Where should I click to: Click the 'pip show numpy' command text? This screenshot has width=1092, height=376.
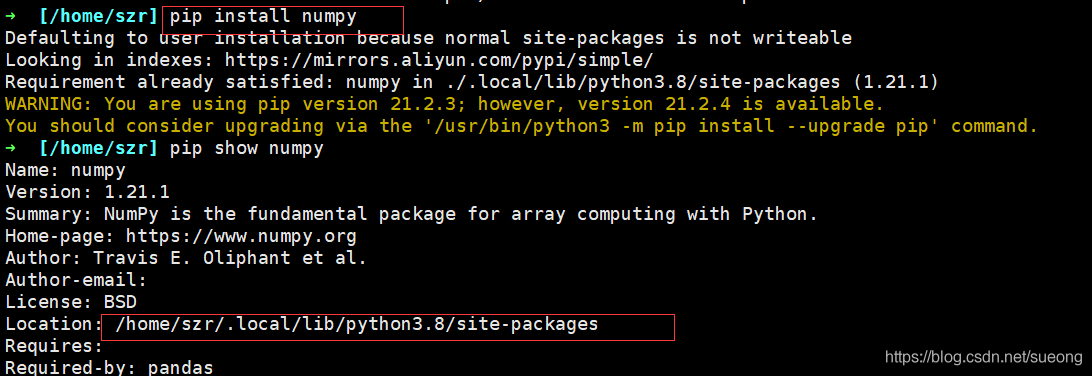point(247,148)
